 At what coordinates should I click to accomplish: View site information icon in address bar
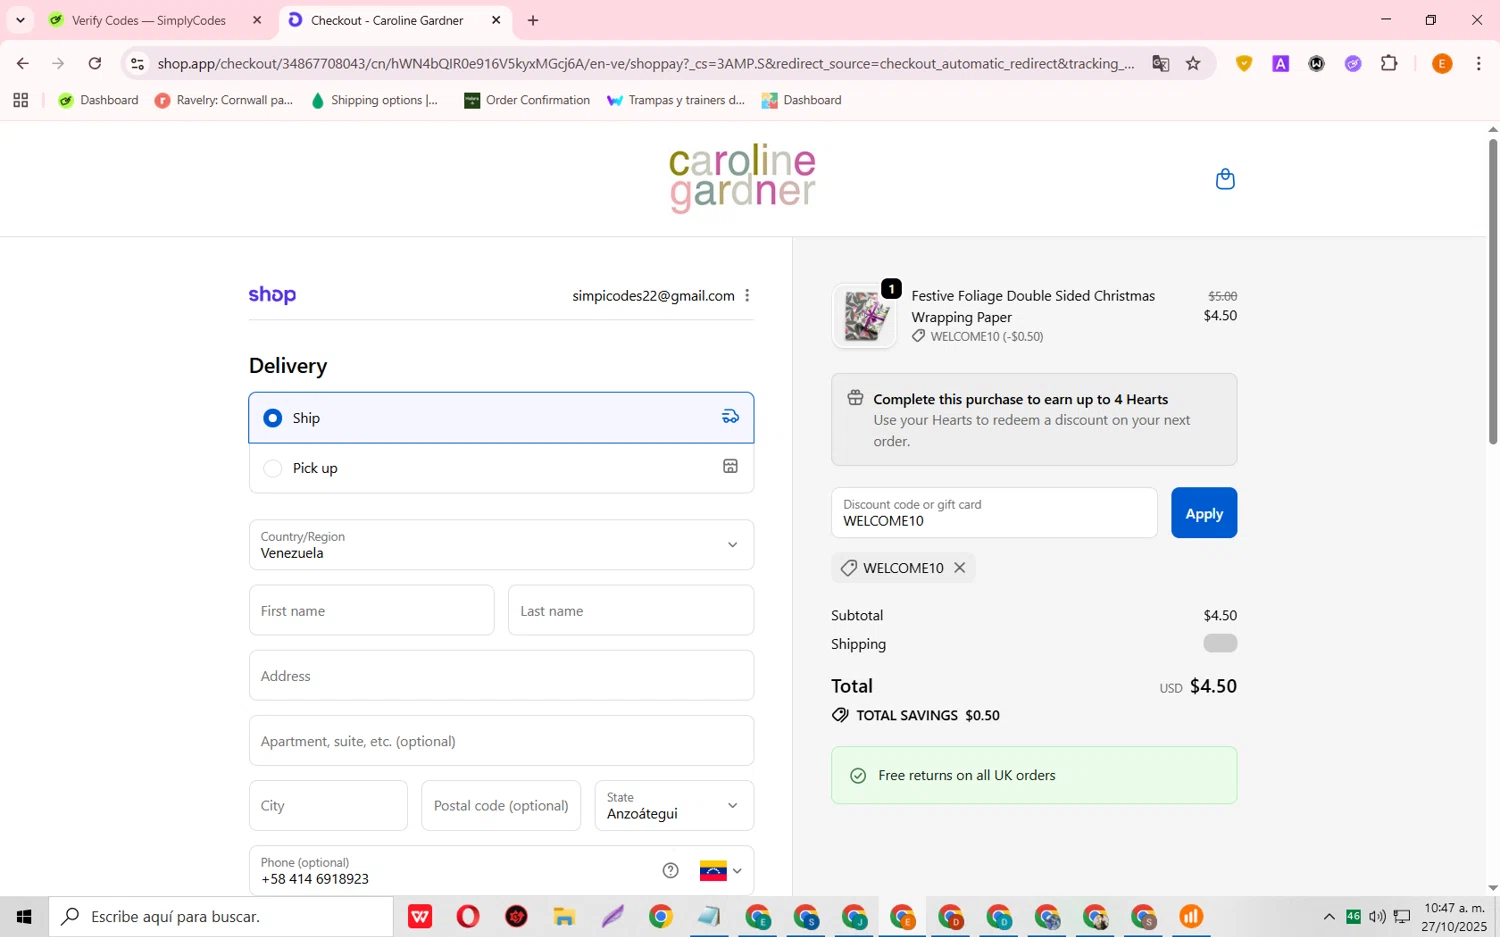[x=138, y=63]
